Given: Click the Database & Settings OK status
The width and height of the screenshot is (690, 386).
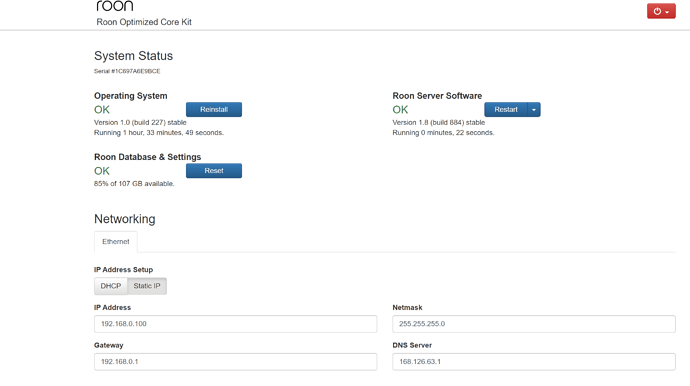Looking at the screenshot, I should 102,171.
